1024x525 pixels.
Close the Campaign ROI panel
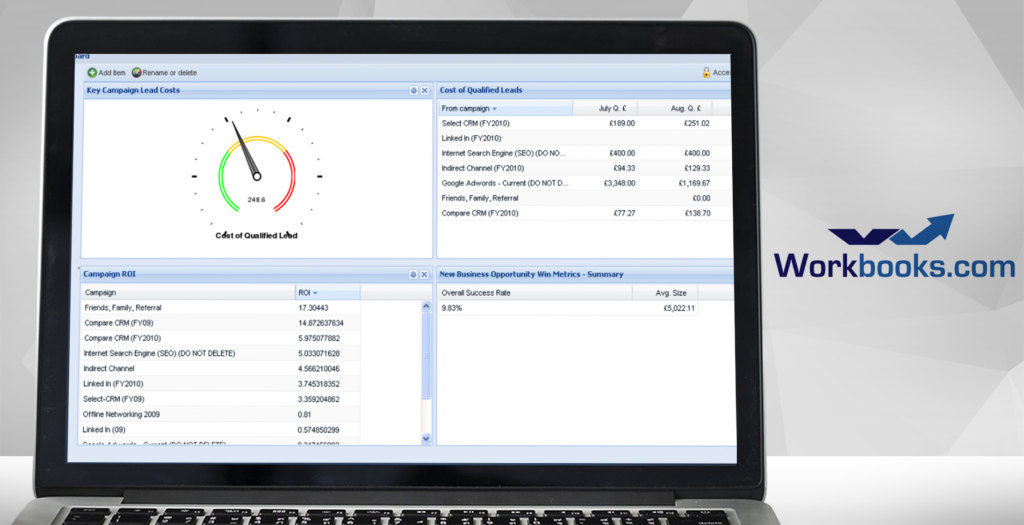point(424,275)
